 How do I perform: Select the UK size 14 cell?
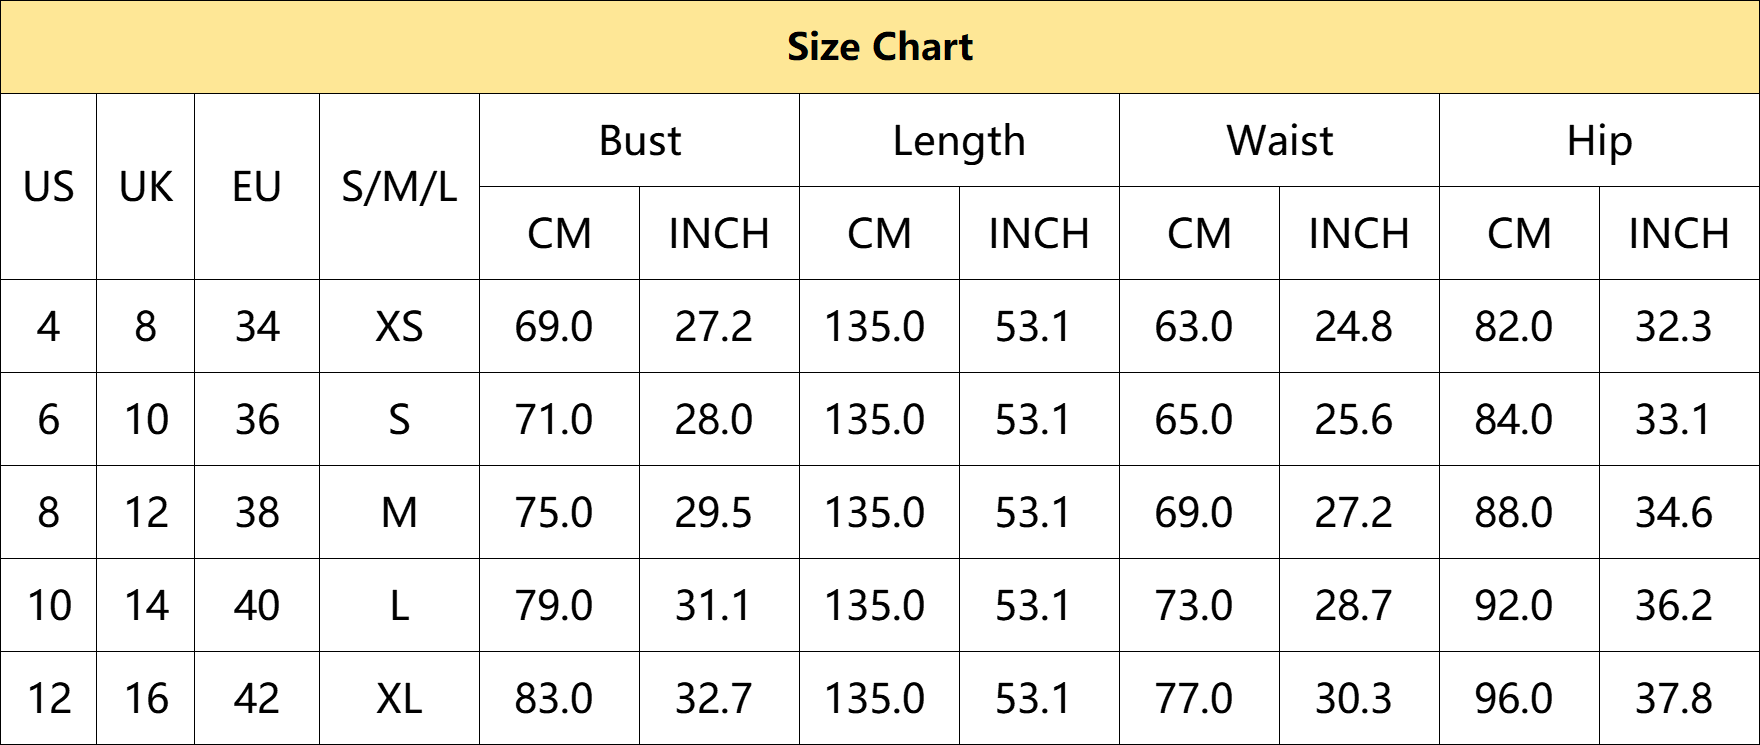click(x=146, y=606)
